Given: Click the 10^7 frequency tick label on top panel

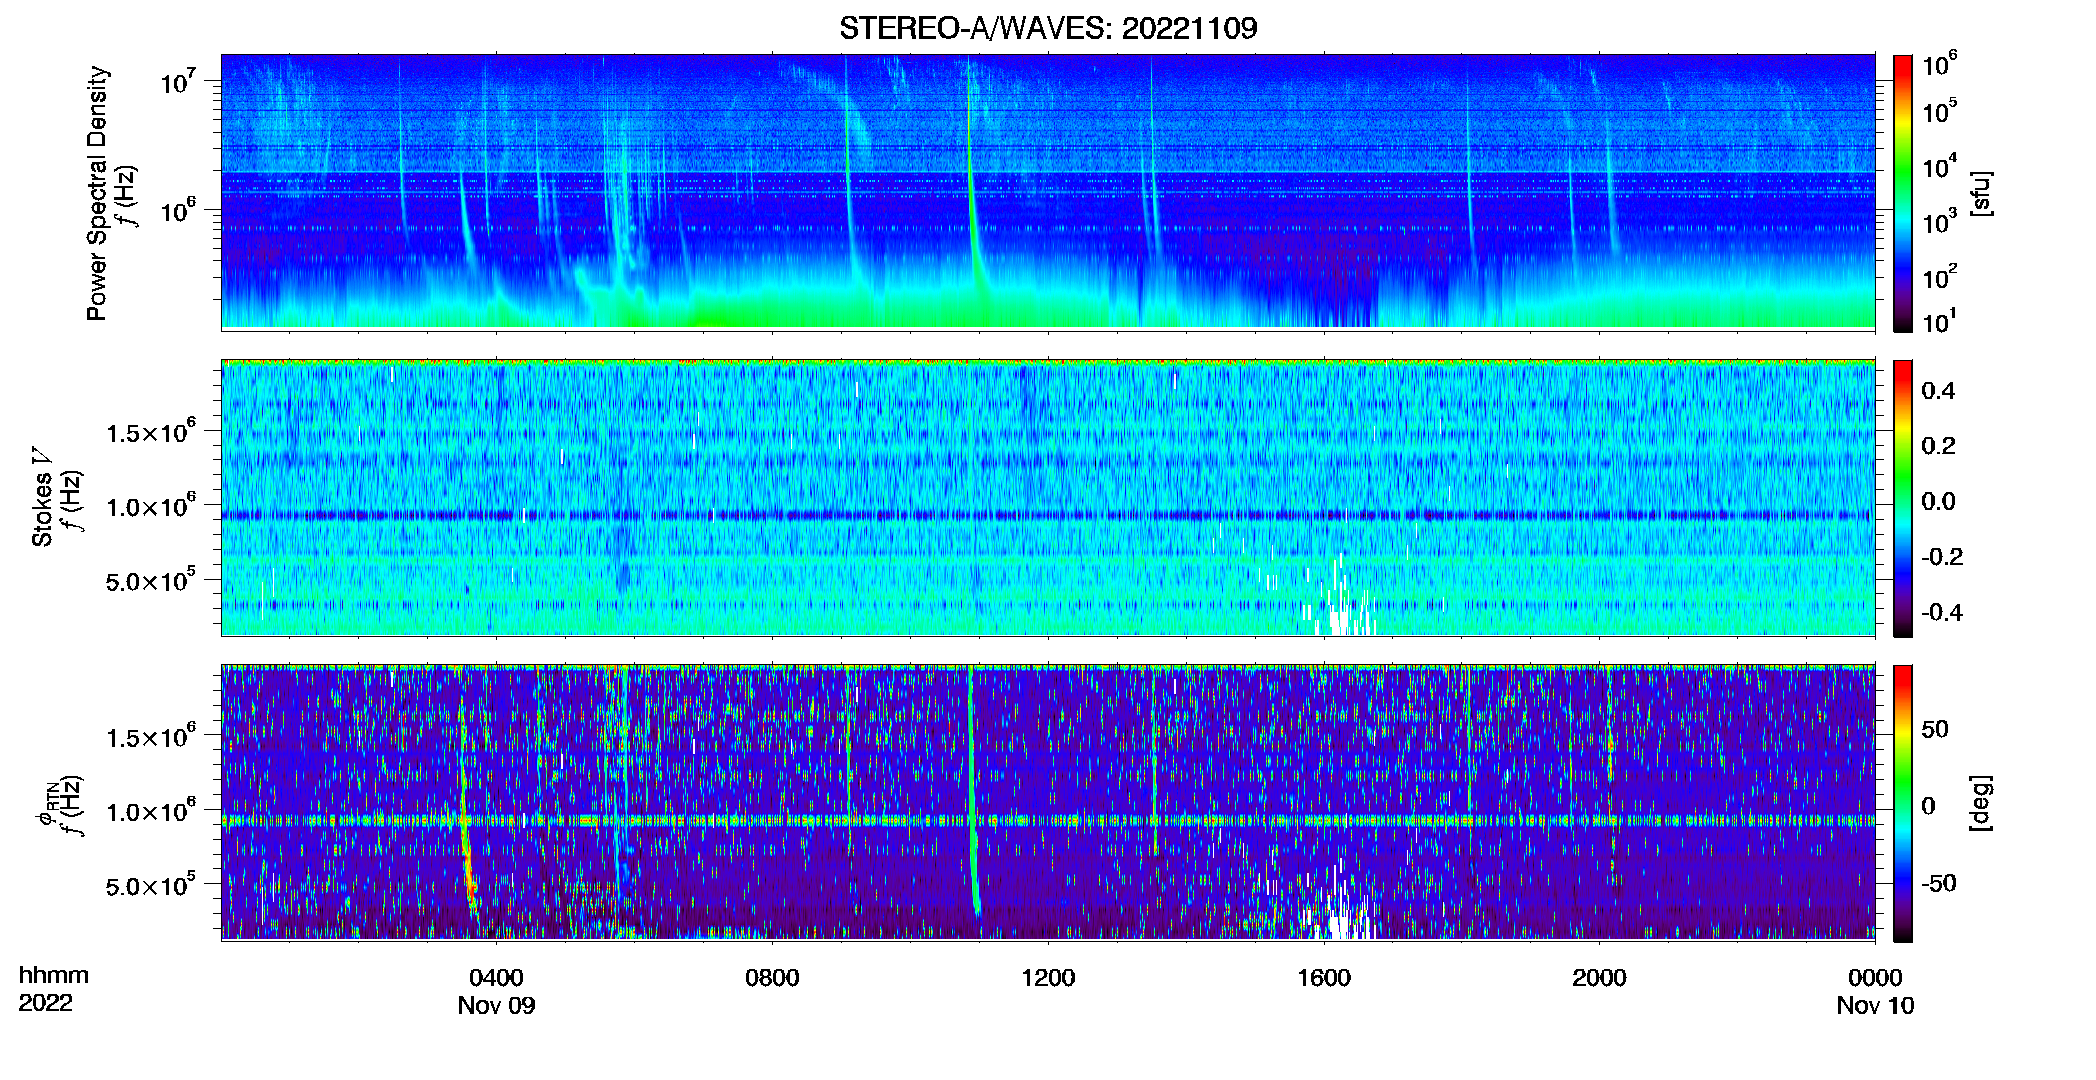Looking at the screenshot, I should [x=178, y=80].
